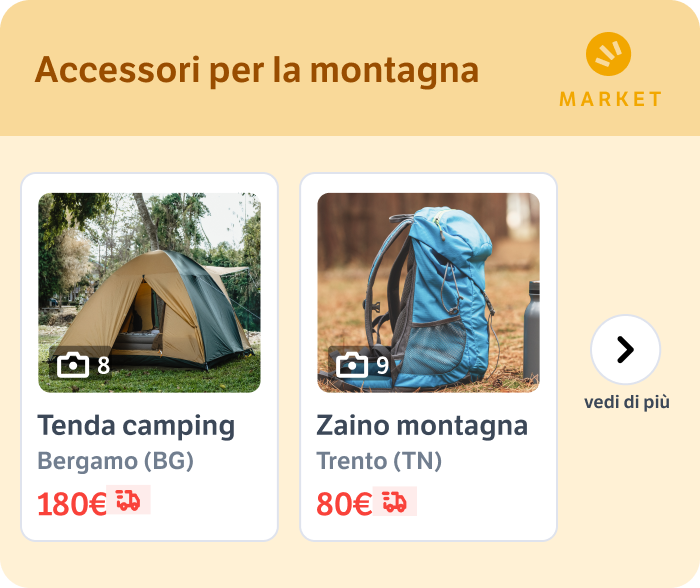700x588 pixels.
Task: Select the 'Tenda camping' title
Action: [x=136, y=425]
